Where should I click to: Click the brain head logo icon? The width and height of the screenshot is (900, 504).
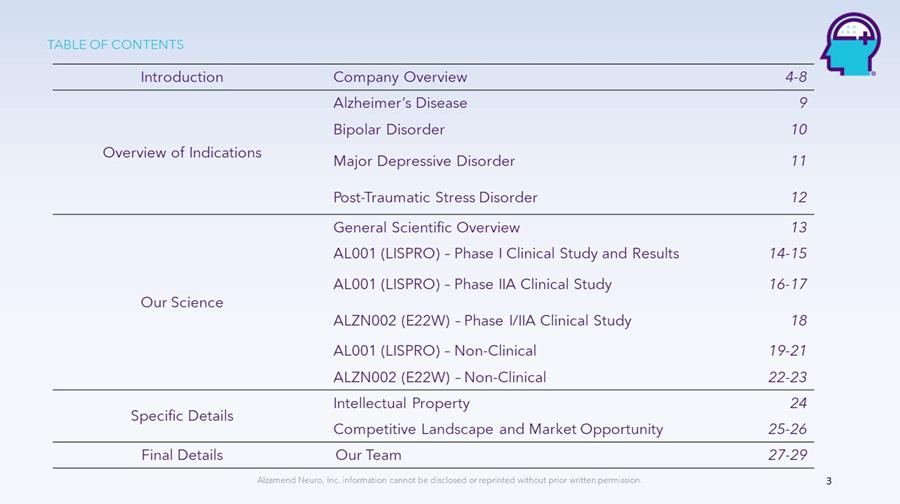(849, 44)
